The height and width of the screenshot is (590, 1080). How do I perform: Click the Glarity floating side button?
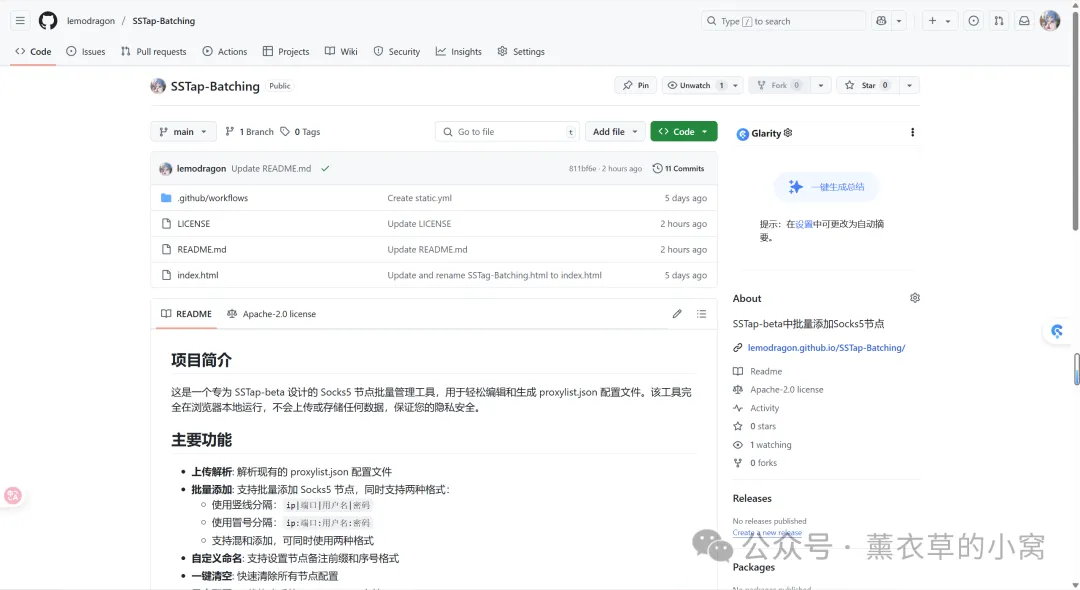tap(1057, 332)
